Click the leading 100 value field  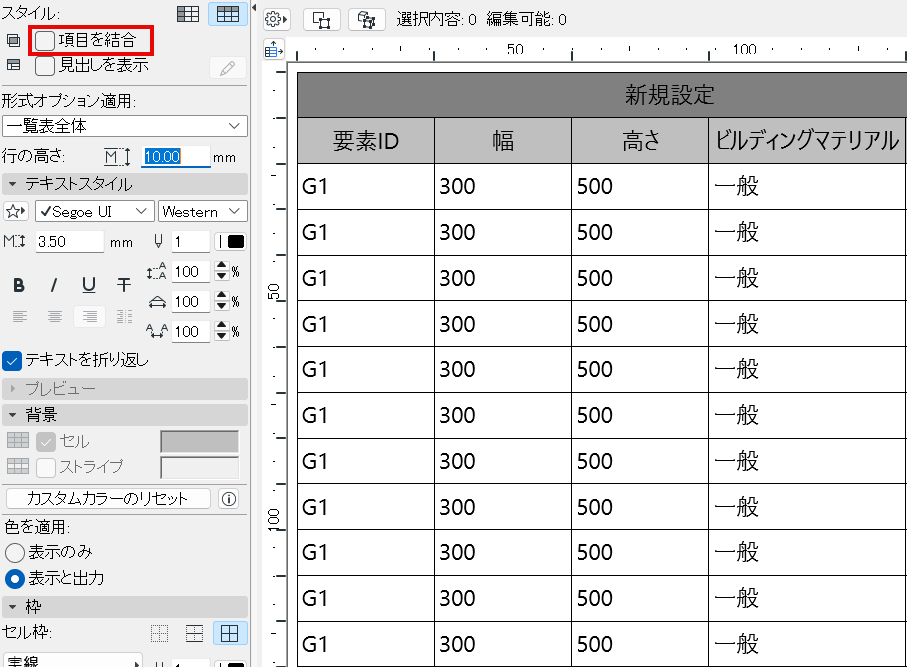(190, 271)
